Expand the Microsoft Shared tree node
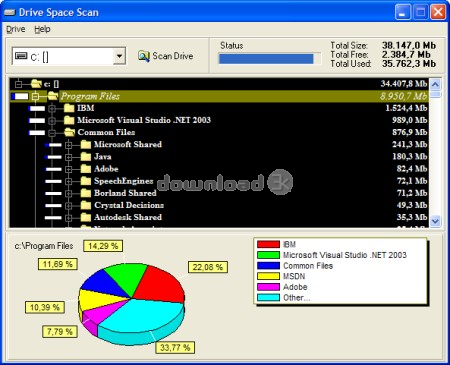450x365 pixels. [x=69, y=145]
